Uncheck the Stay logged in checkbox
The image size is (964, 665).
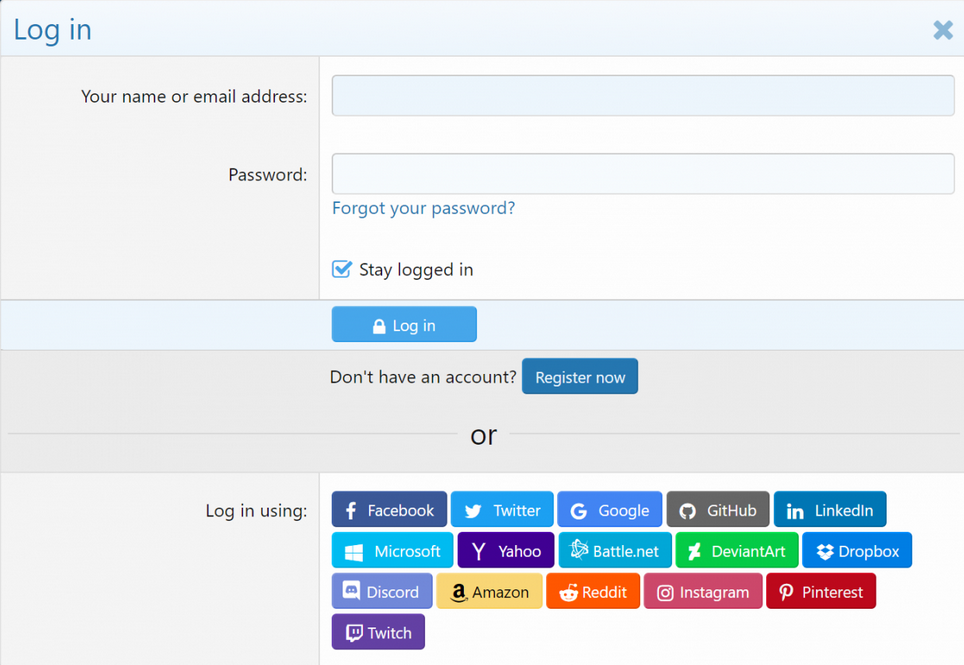[x=342, y=269]
